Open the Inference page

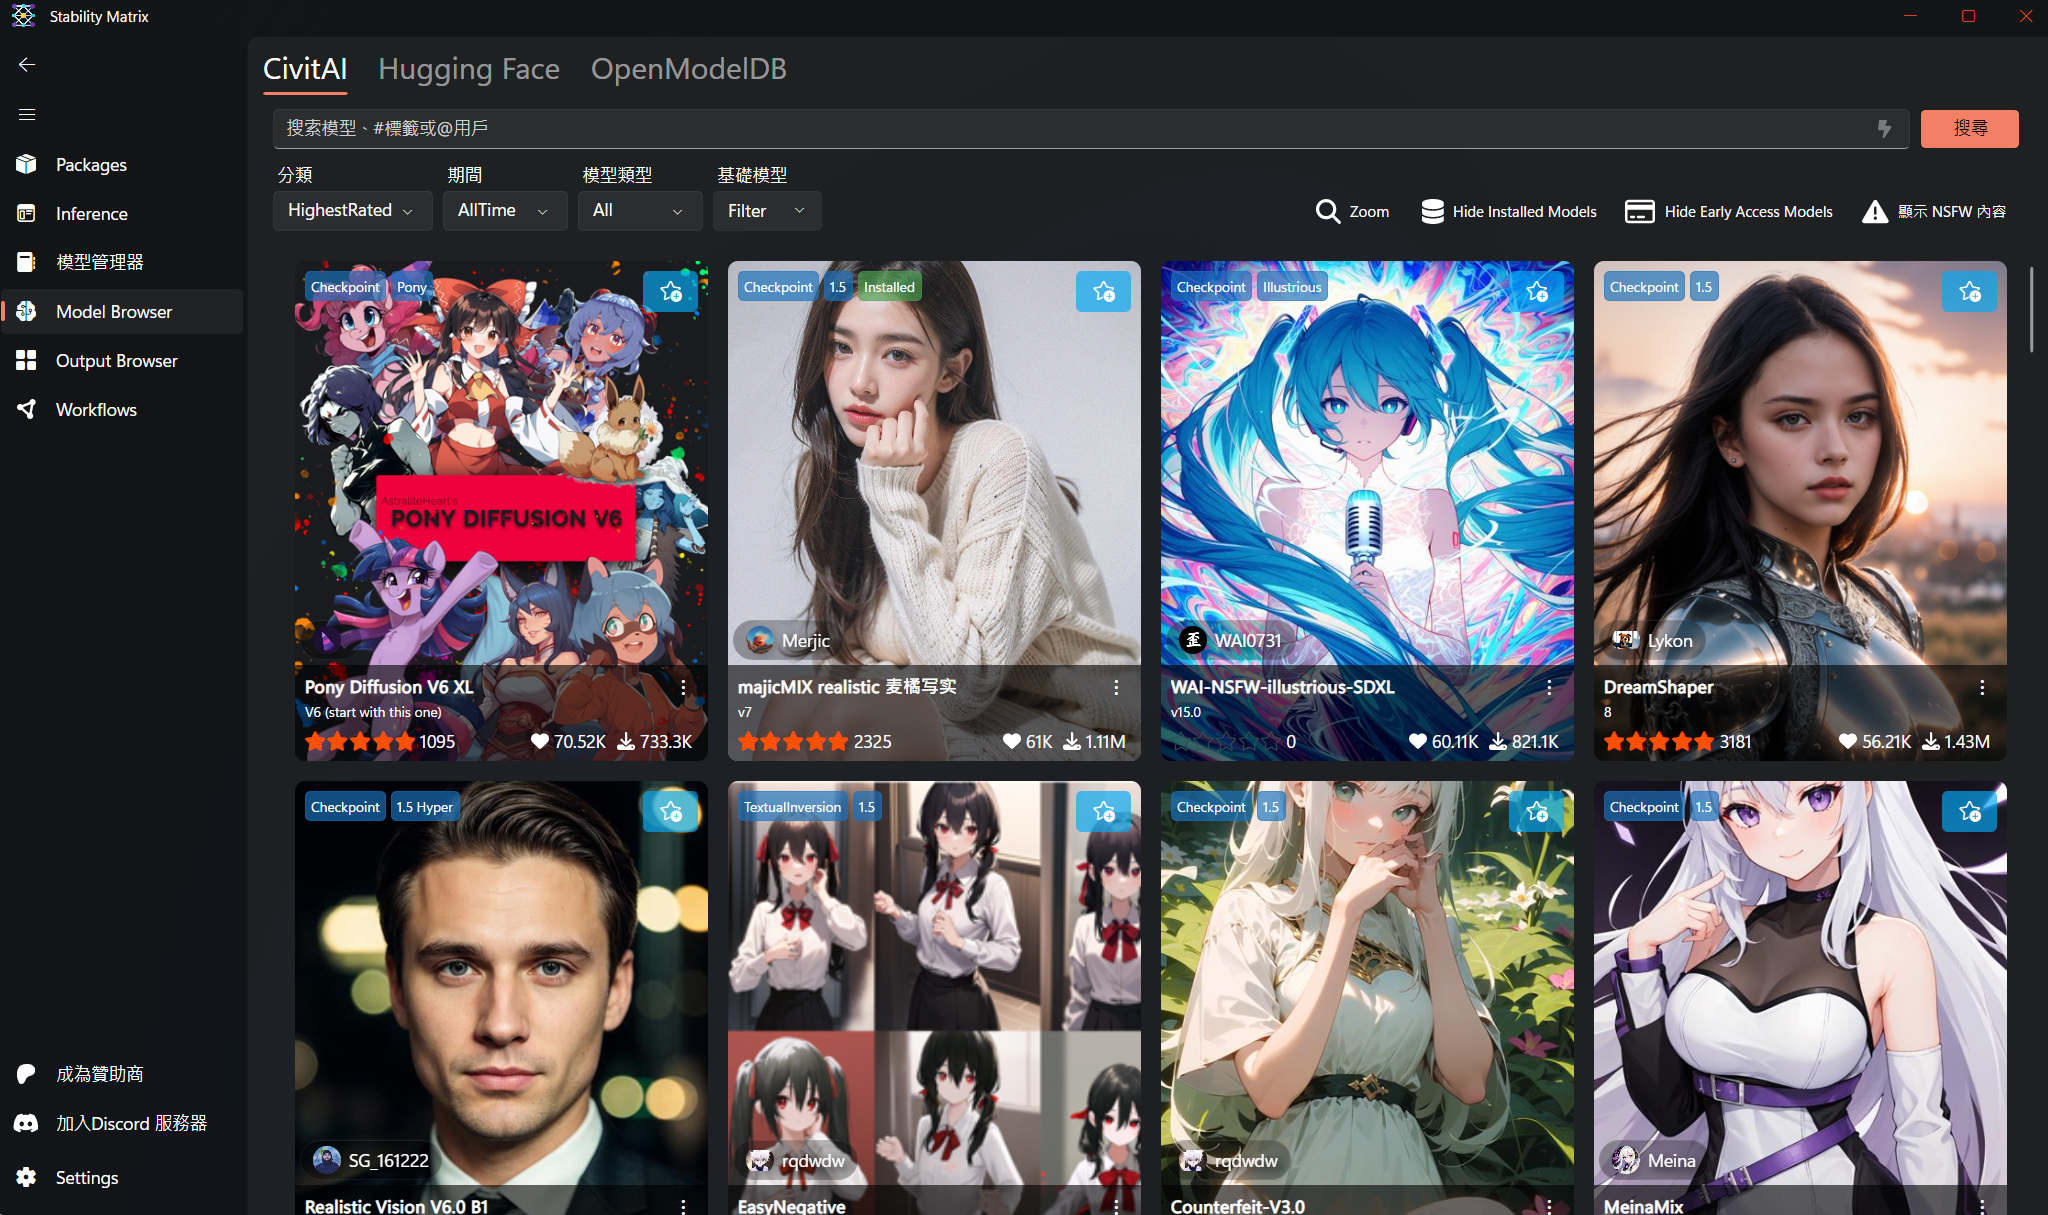91,214
